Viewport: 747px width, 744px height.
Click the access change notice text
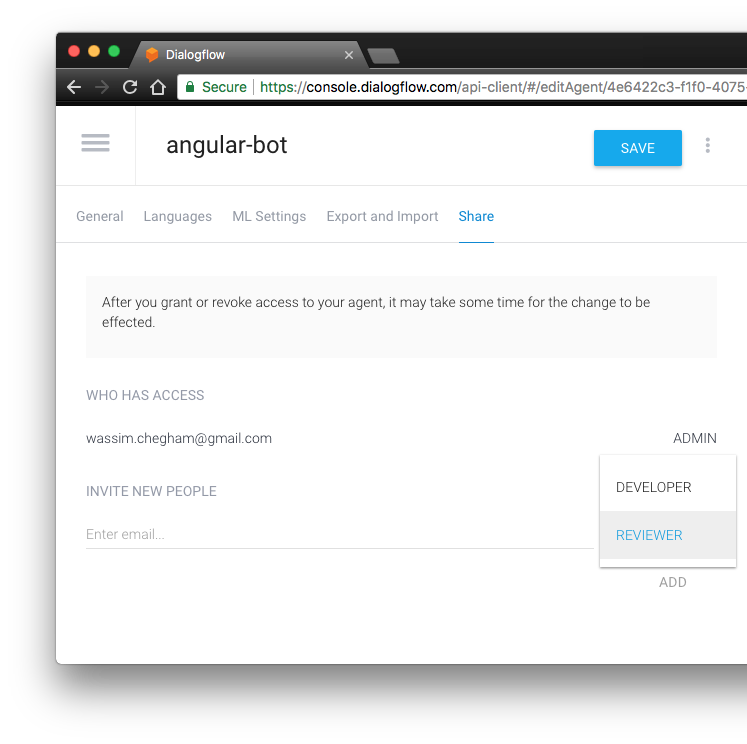tap(376, 312)
